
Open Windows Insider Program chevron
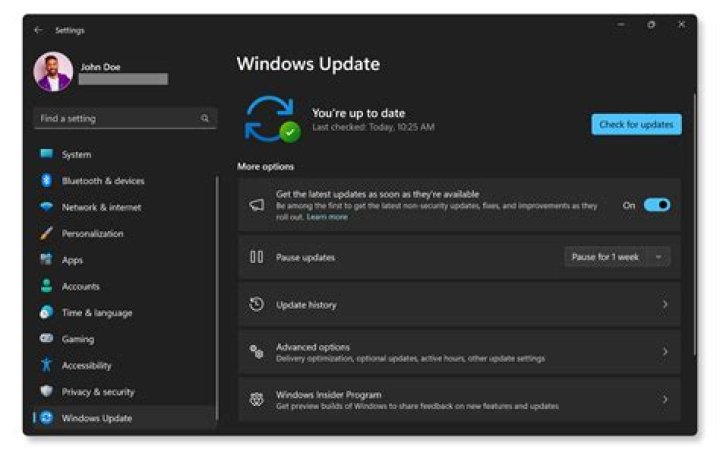[x=665, y=399]
